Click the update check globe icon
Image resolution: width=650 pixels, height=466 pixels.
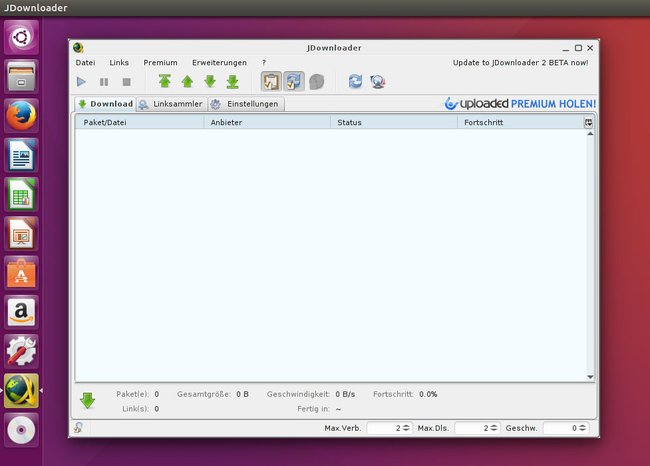[x=378, y=82]
